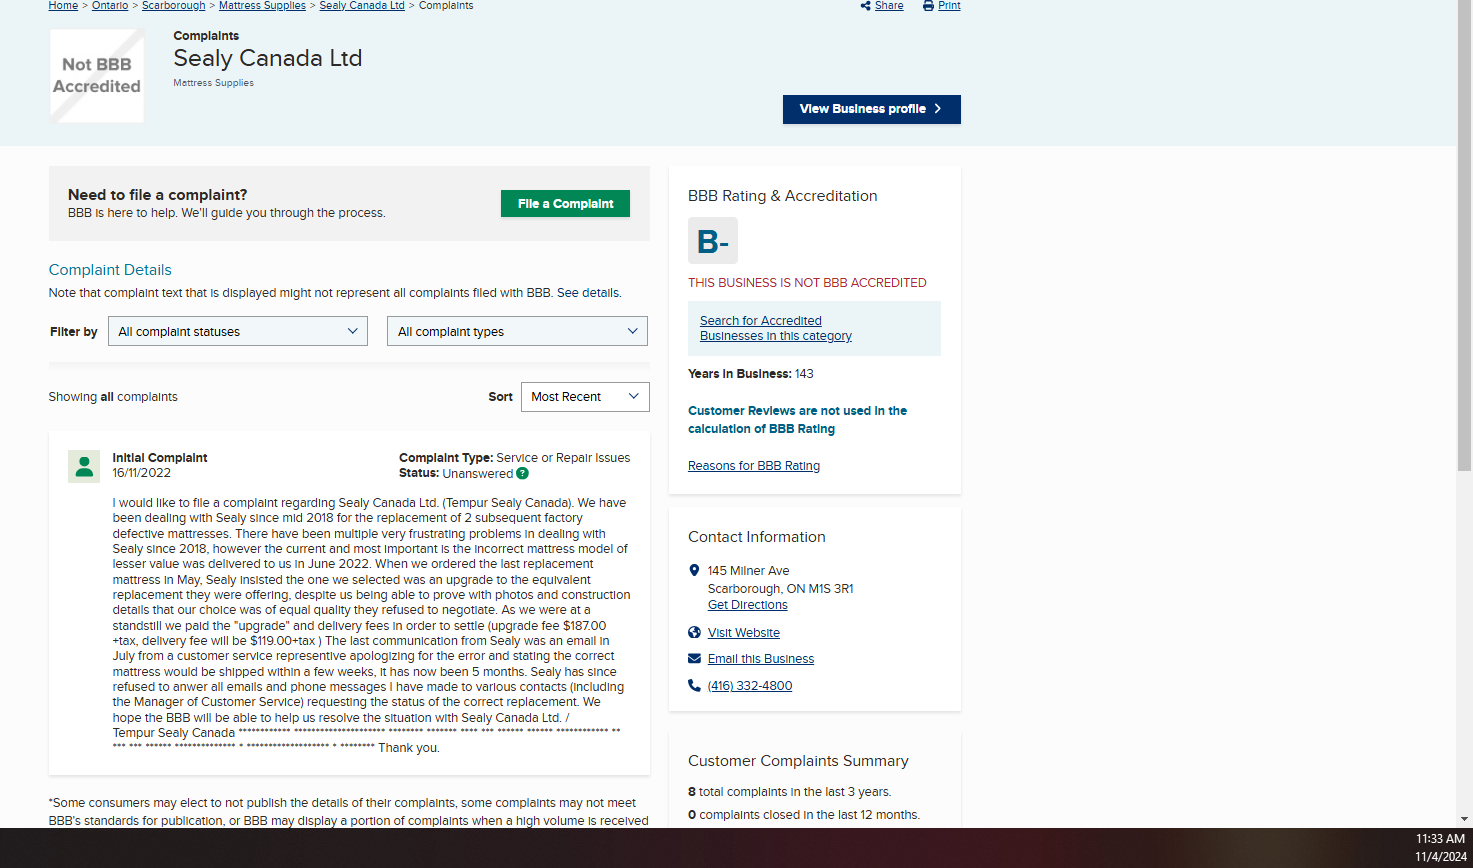Go to Home breadcrumb
Viewport: 1473px width, 868px height.
63,6
